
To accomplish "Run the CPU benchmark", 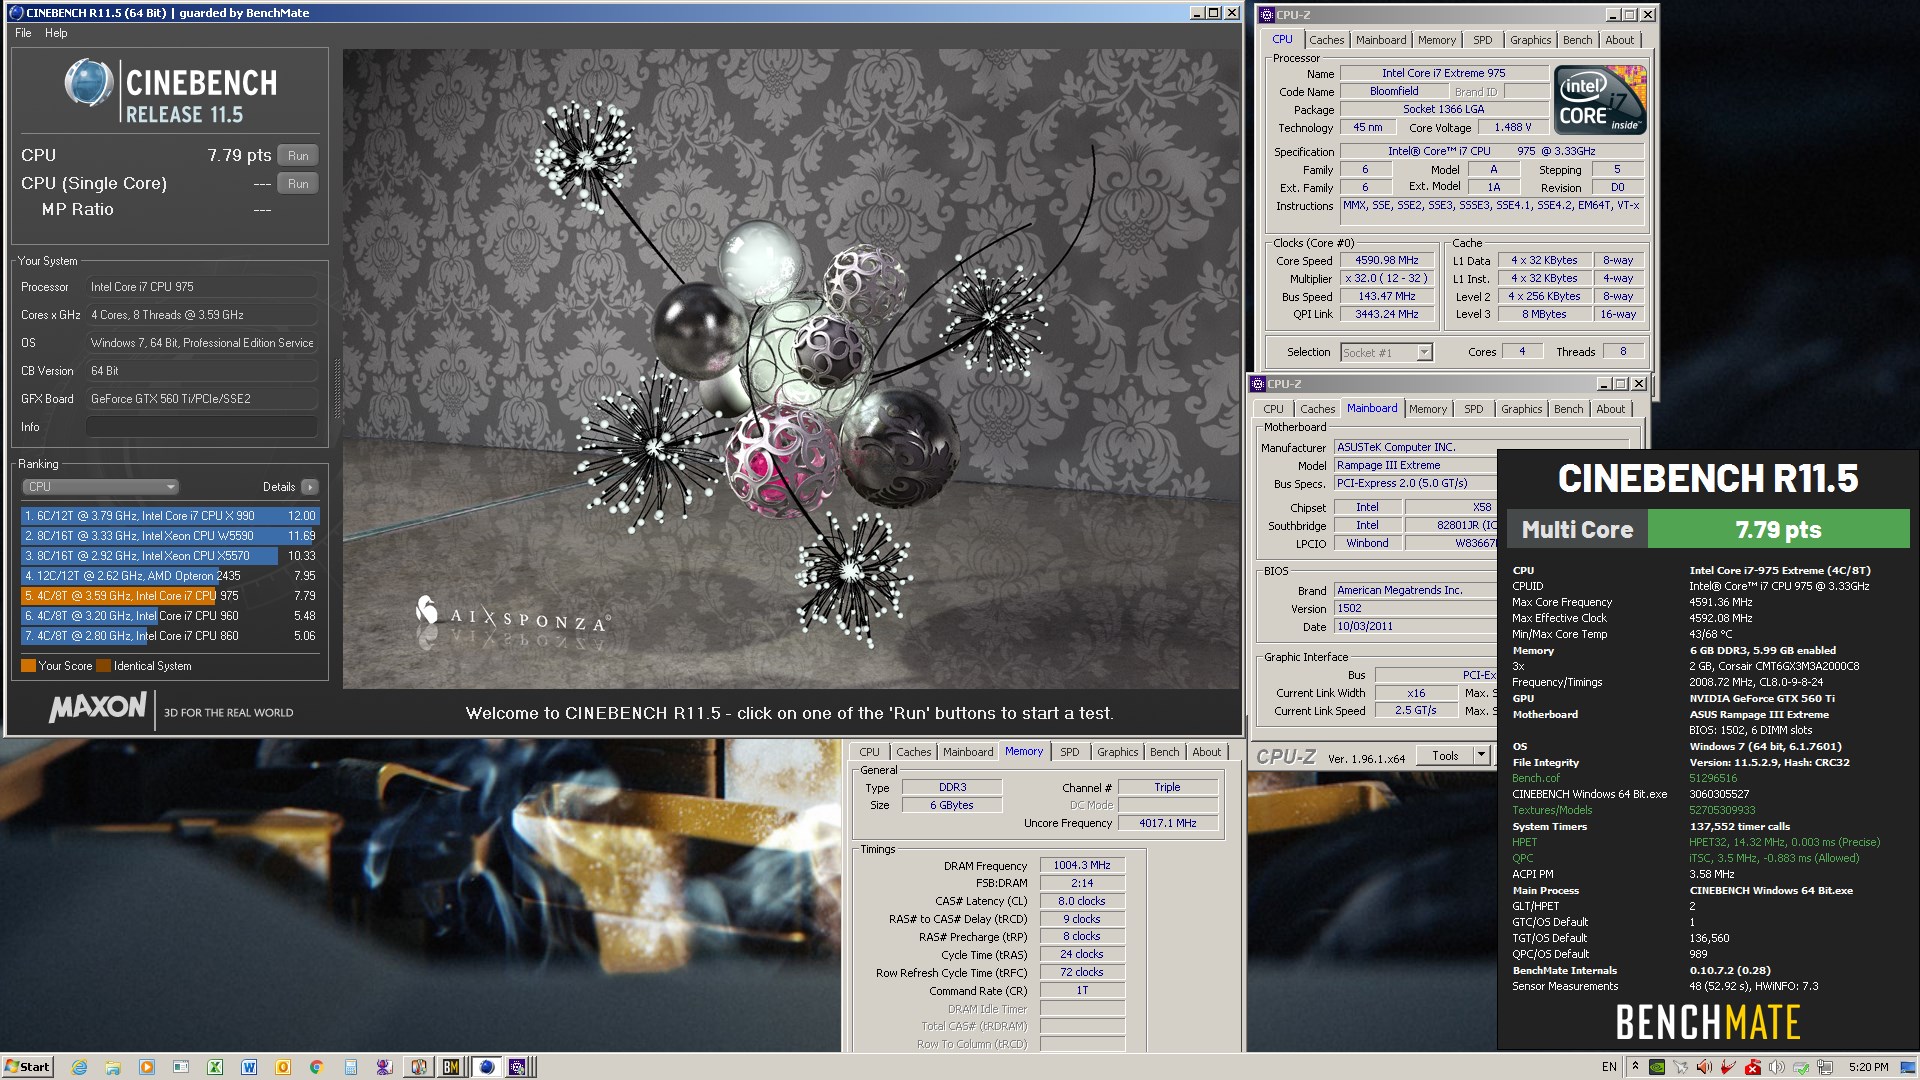I will click(x=298, y=156).
